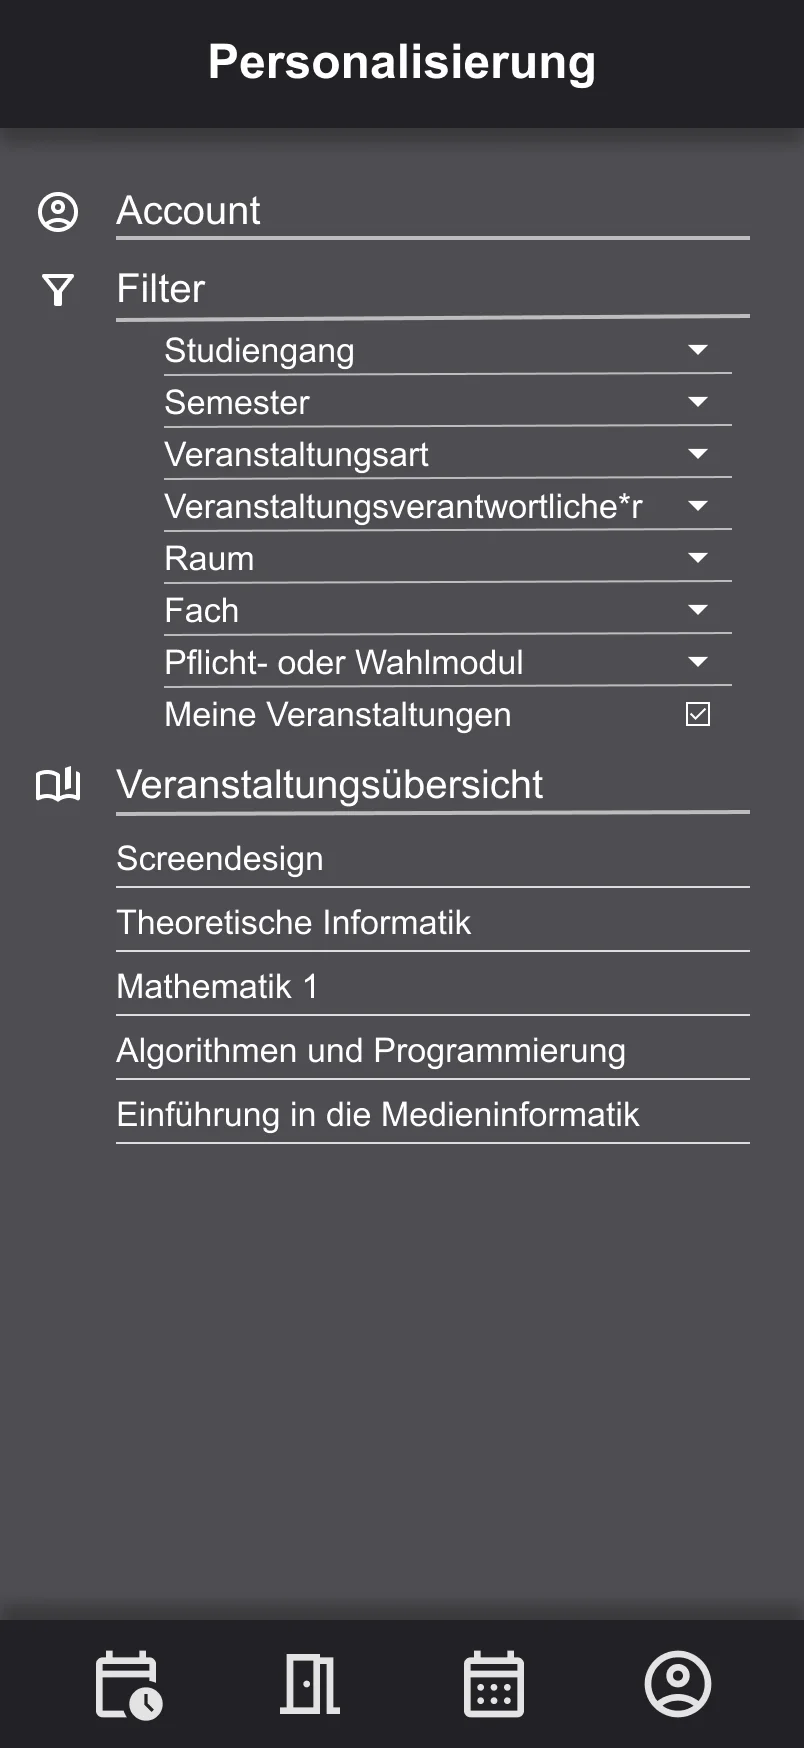Toggle the Meine Veranstaltungen checkbox

698,714
